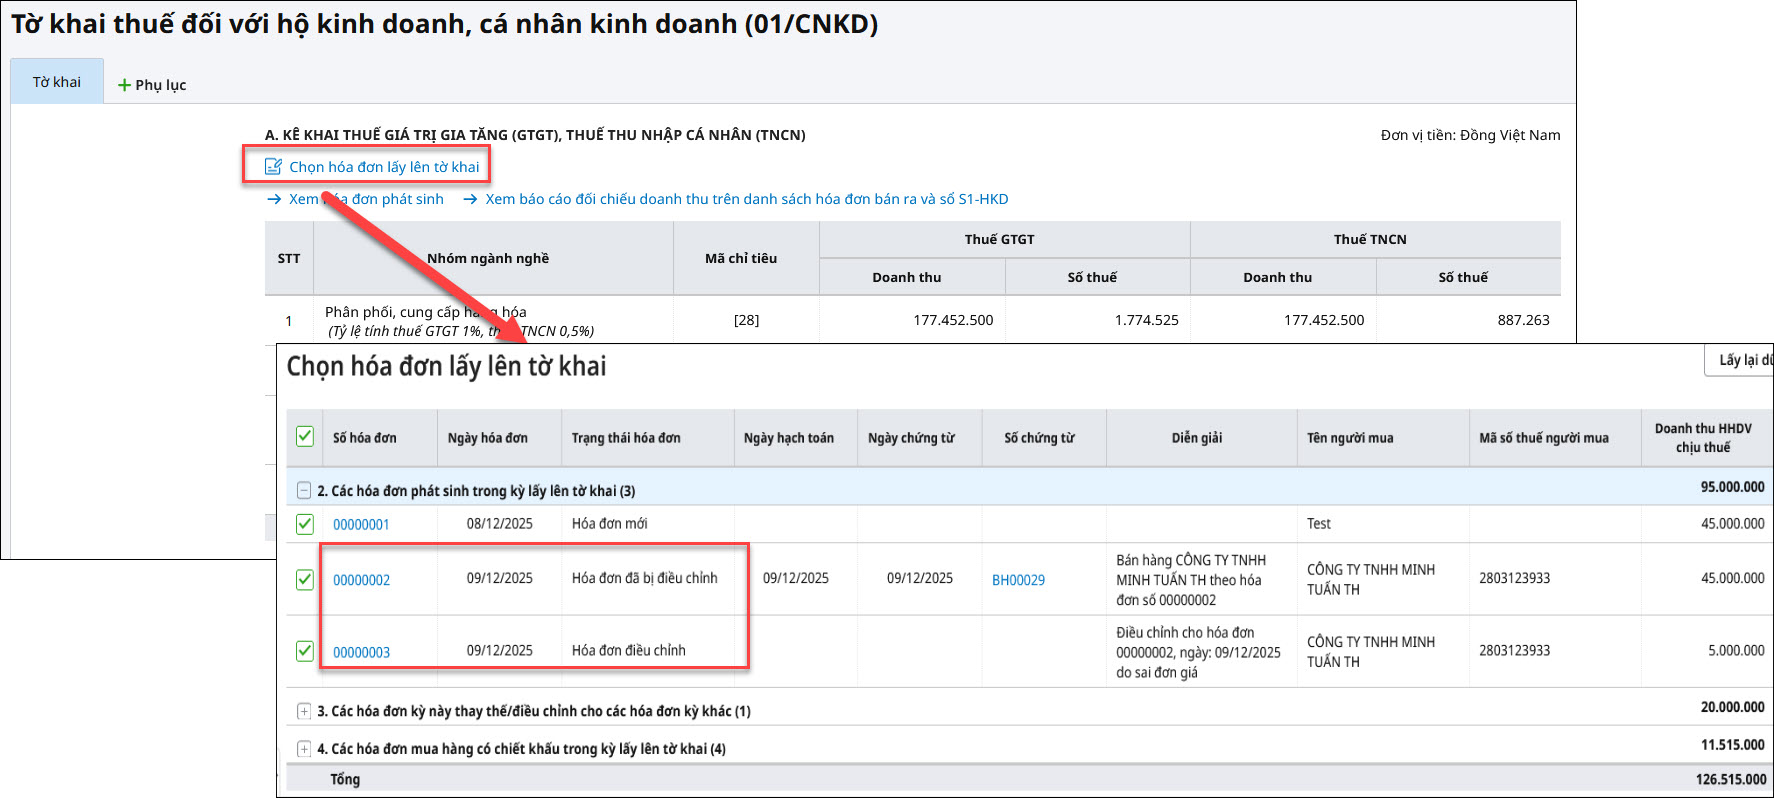Open invoice 00000001 link

[x=361, y=524]
